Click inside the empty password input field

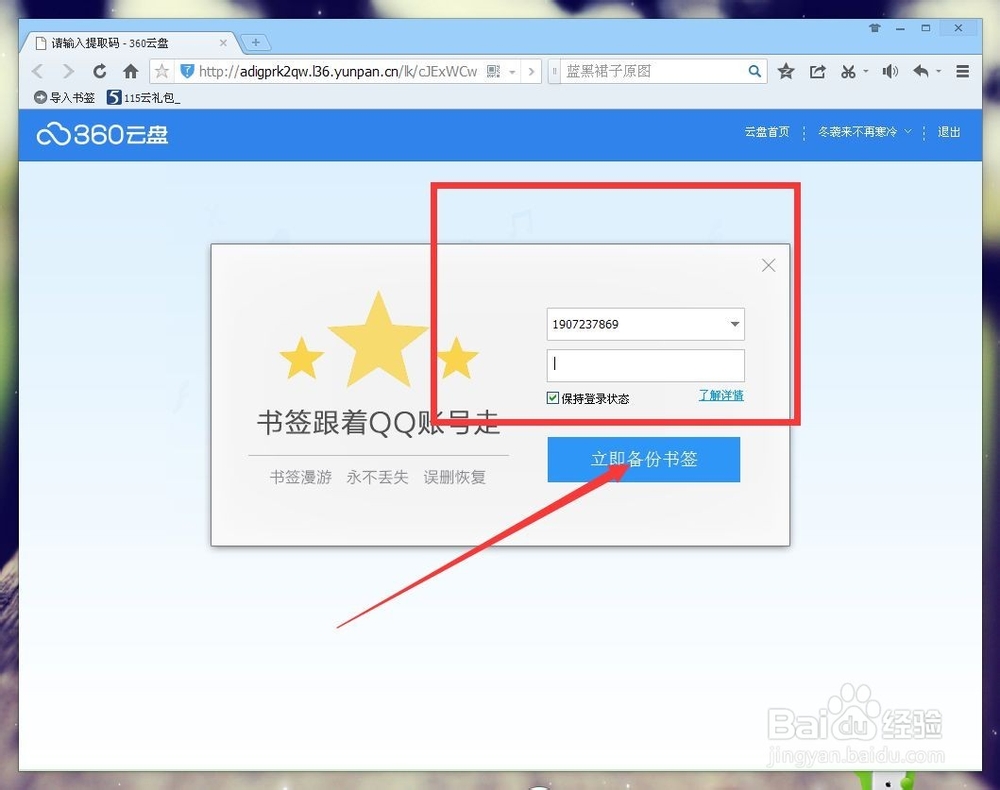pyautogui.click(x=645, y=365)
